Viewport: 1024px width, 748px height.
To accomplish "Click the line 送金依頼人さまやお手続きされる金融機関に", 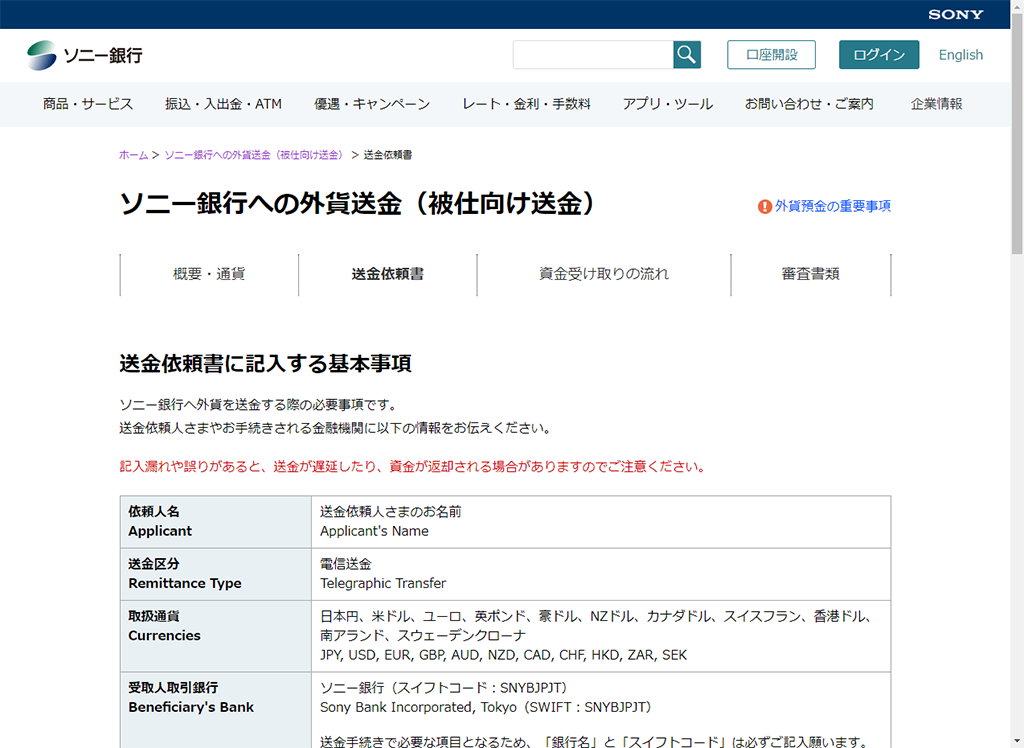I will pos(337,429).
